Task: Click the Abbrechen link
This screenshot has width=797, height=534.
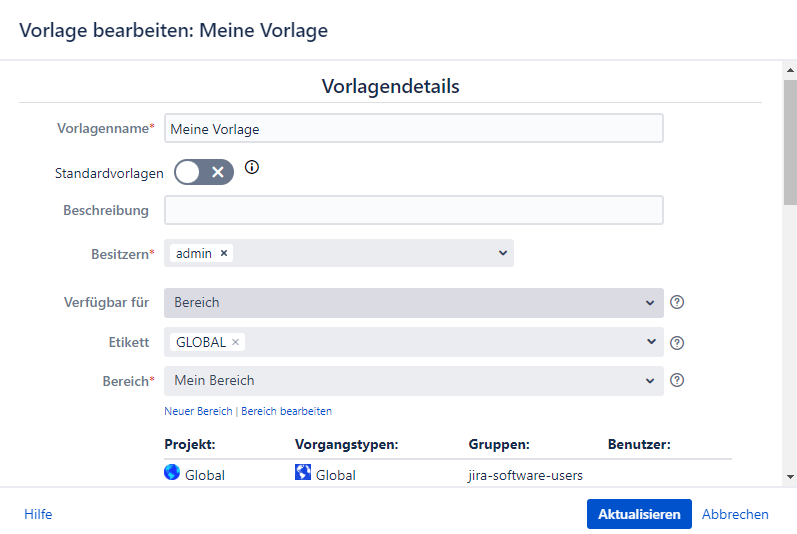Action: click(x=735, y=514)
